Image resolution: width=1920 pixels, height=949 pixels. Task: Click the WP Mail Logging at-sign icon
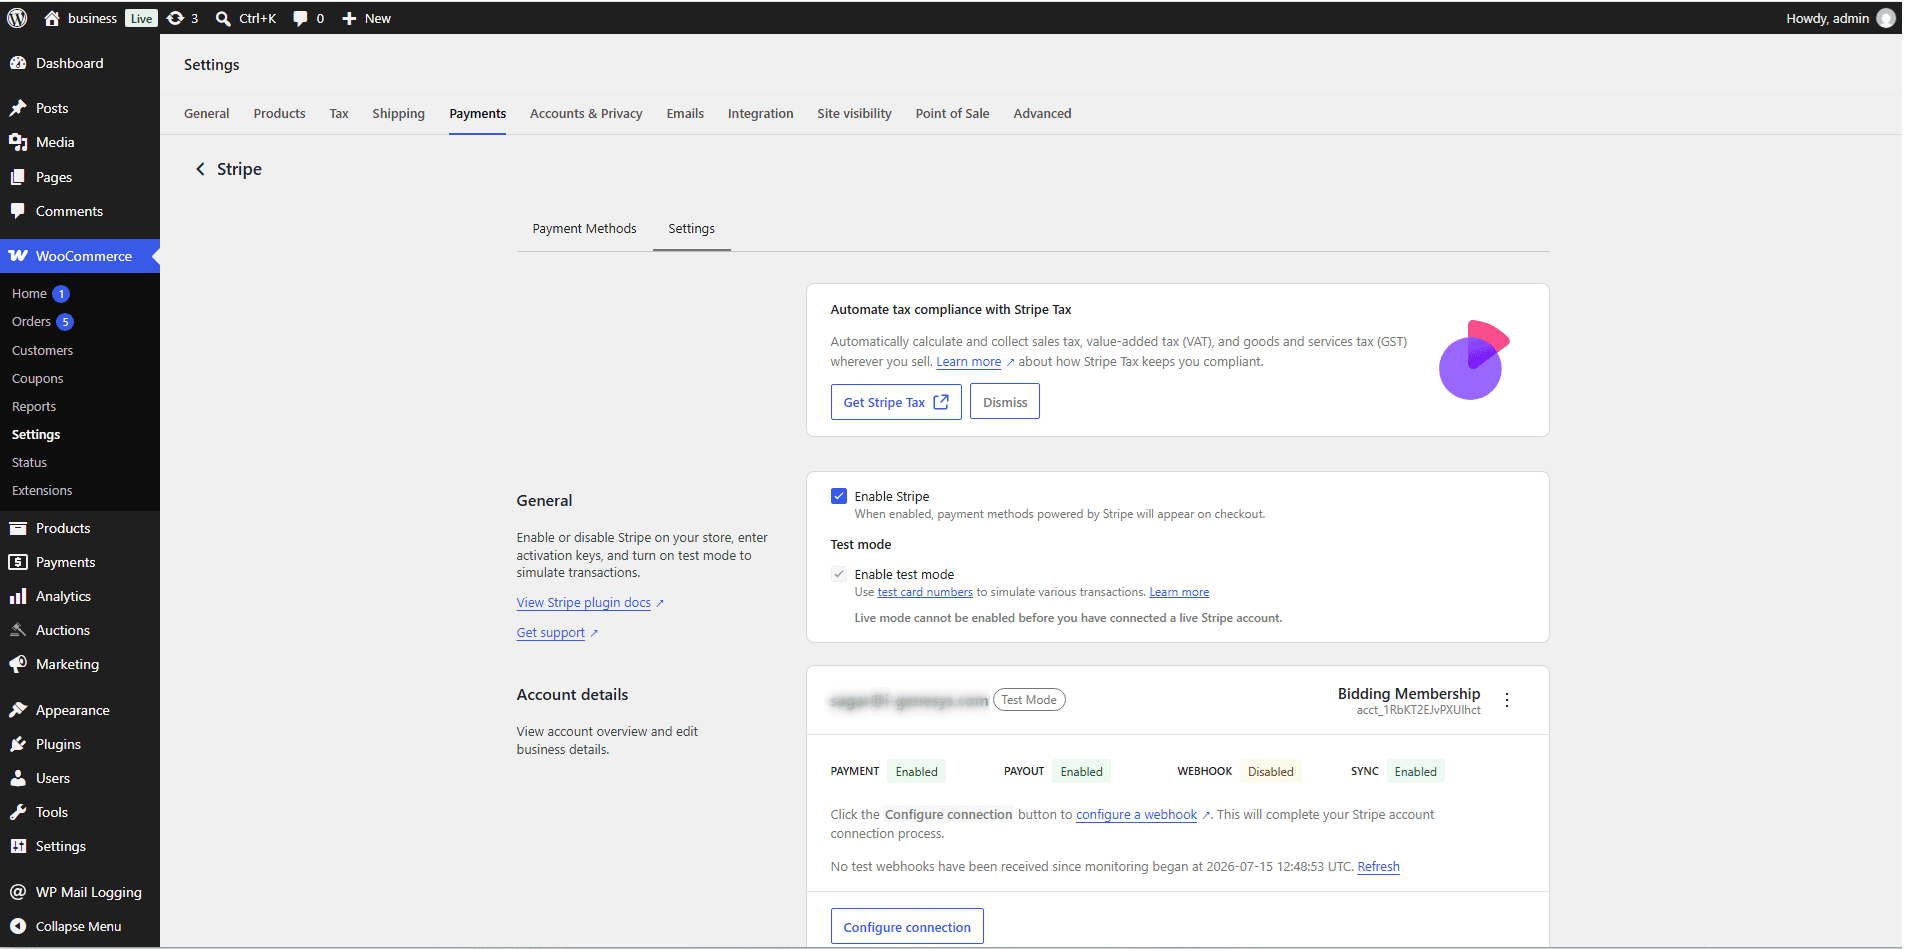(18, 892)
